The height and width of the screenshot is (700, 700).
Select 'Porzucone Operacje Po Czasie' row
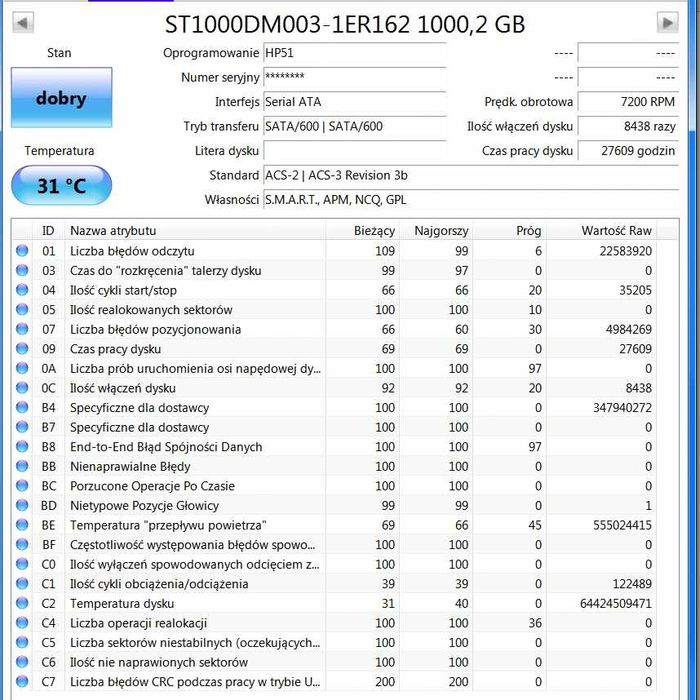[334, 486]
